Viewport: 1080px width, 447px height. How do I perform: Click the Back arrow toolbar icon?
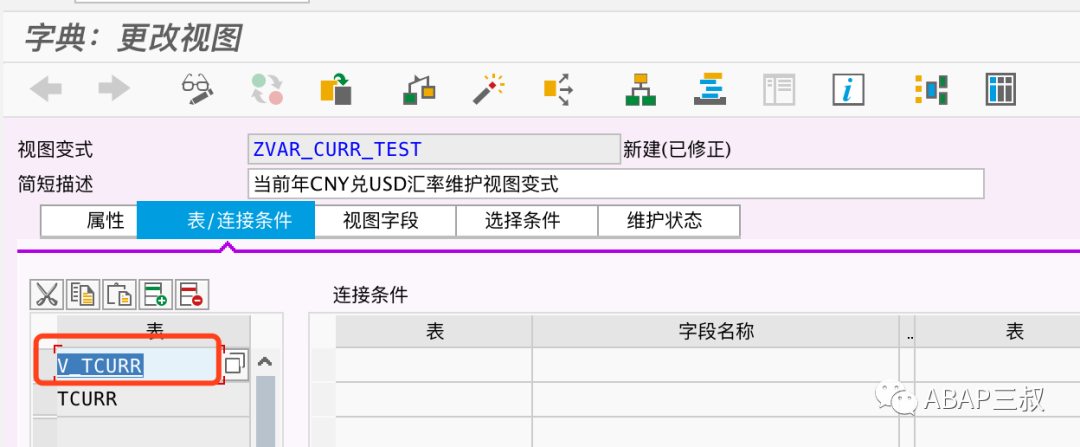tap(46, 88)
